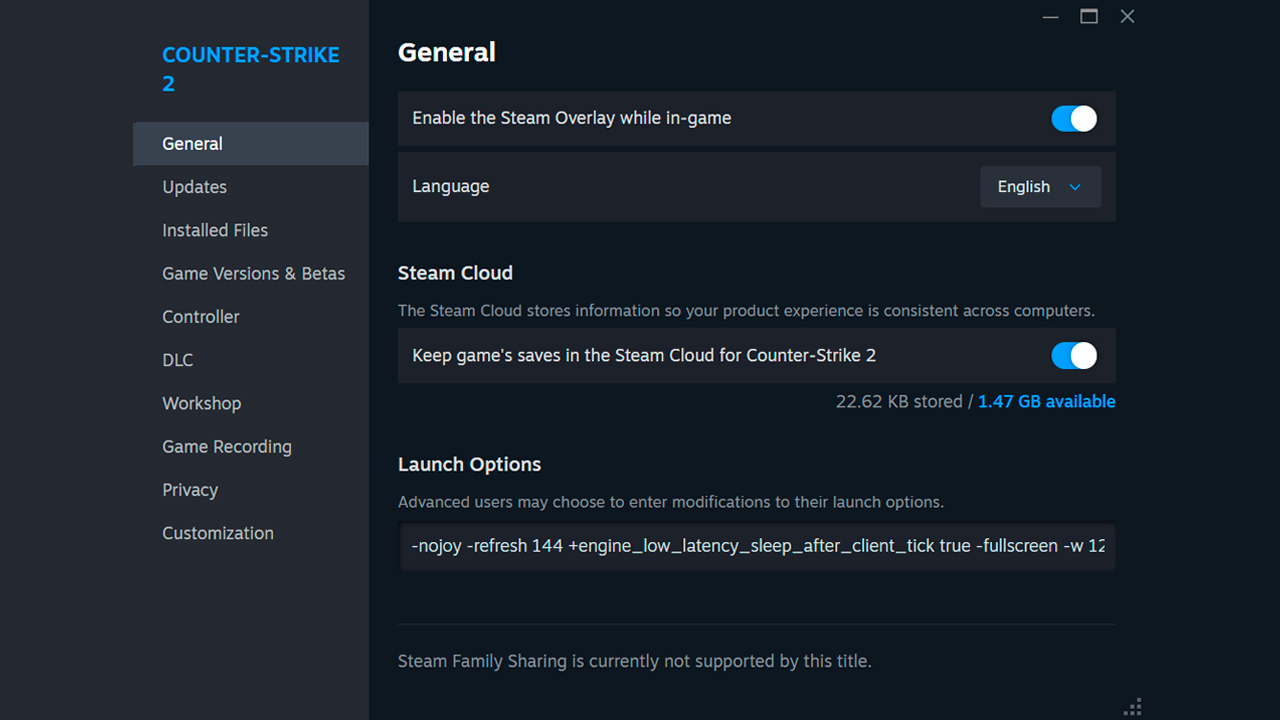
Task: Click the COUNTER-STRIKE 2 title text
Action: pyautogui.click(x=251, y=69)
